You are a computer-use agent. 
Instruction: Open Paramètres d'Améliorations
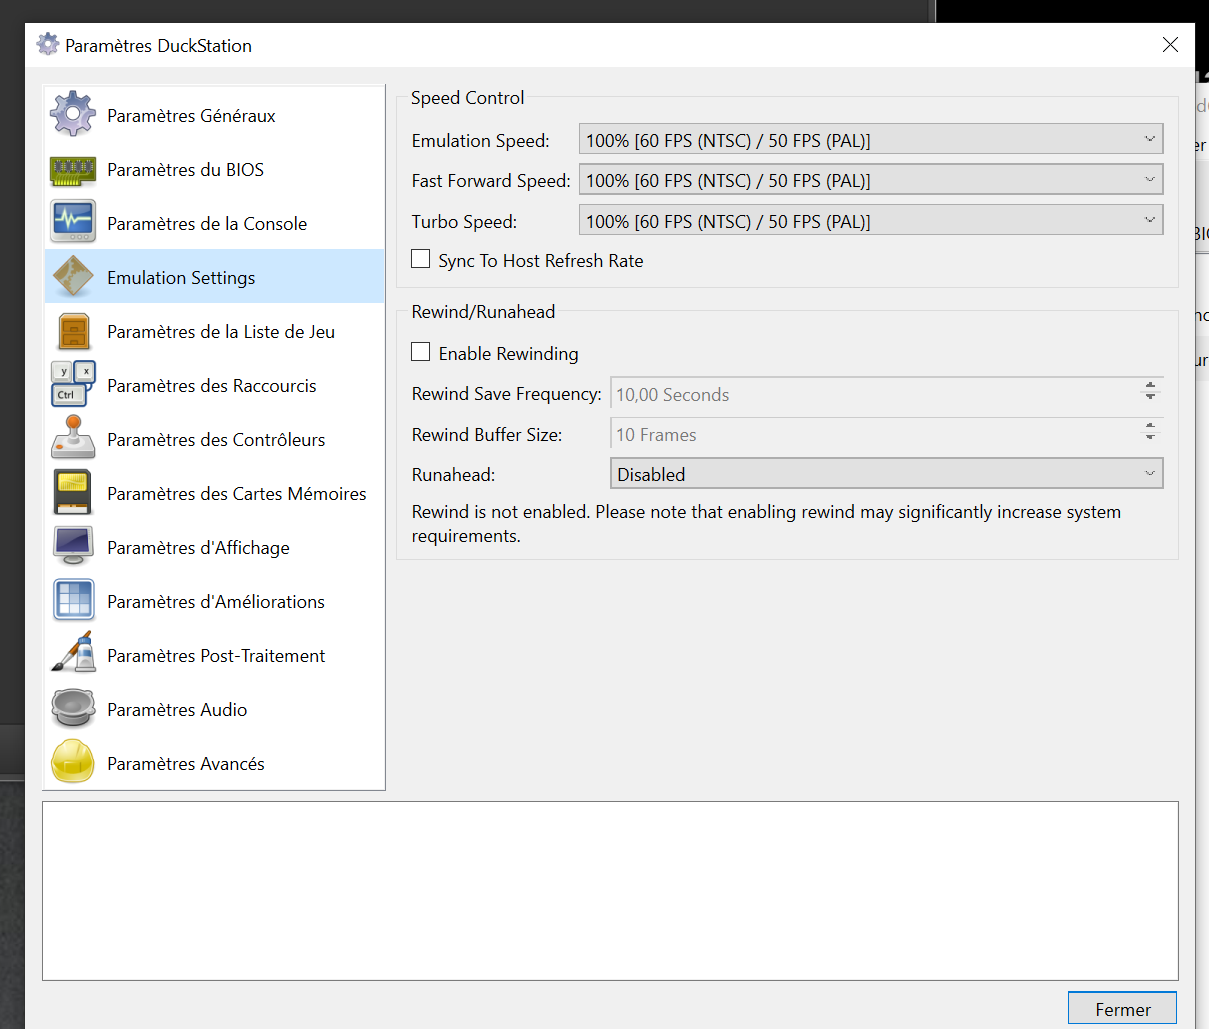(x=215, y=601)
